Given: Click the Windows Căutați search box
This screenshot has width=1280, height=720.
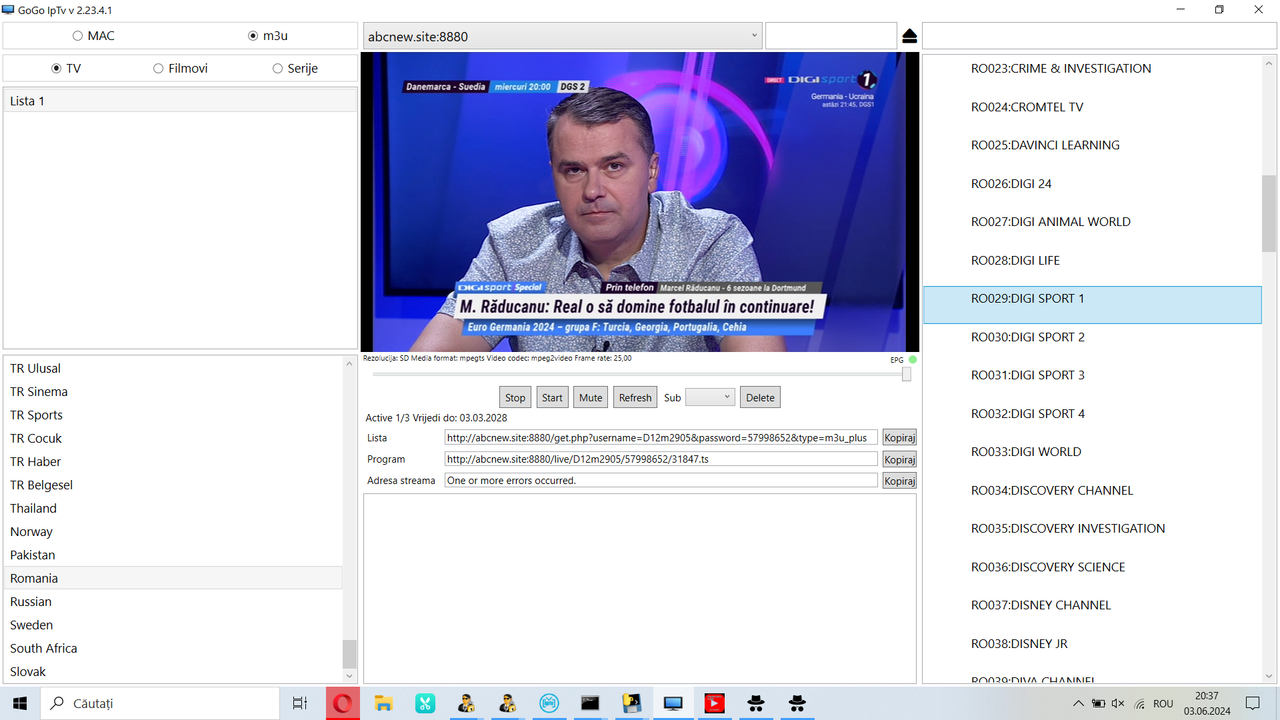Looking at the screenshot, I should (x=160, y=703).
